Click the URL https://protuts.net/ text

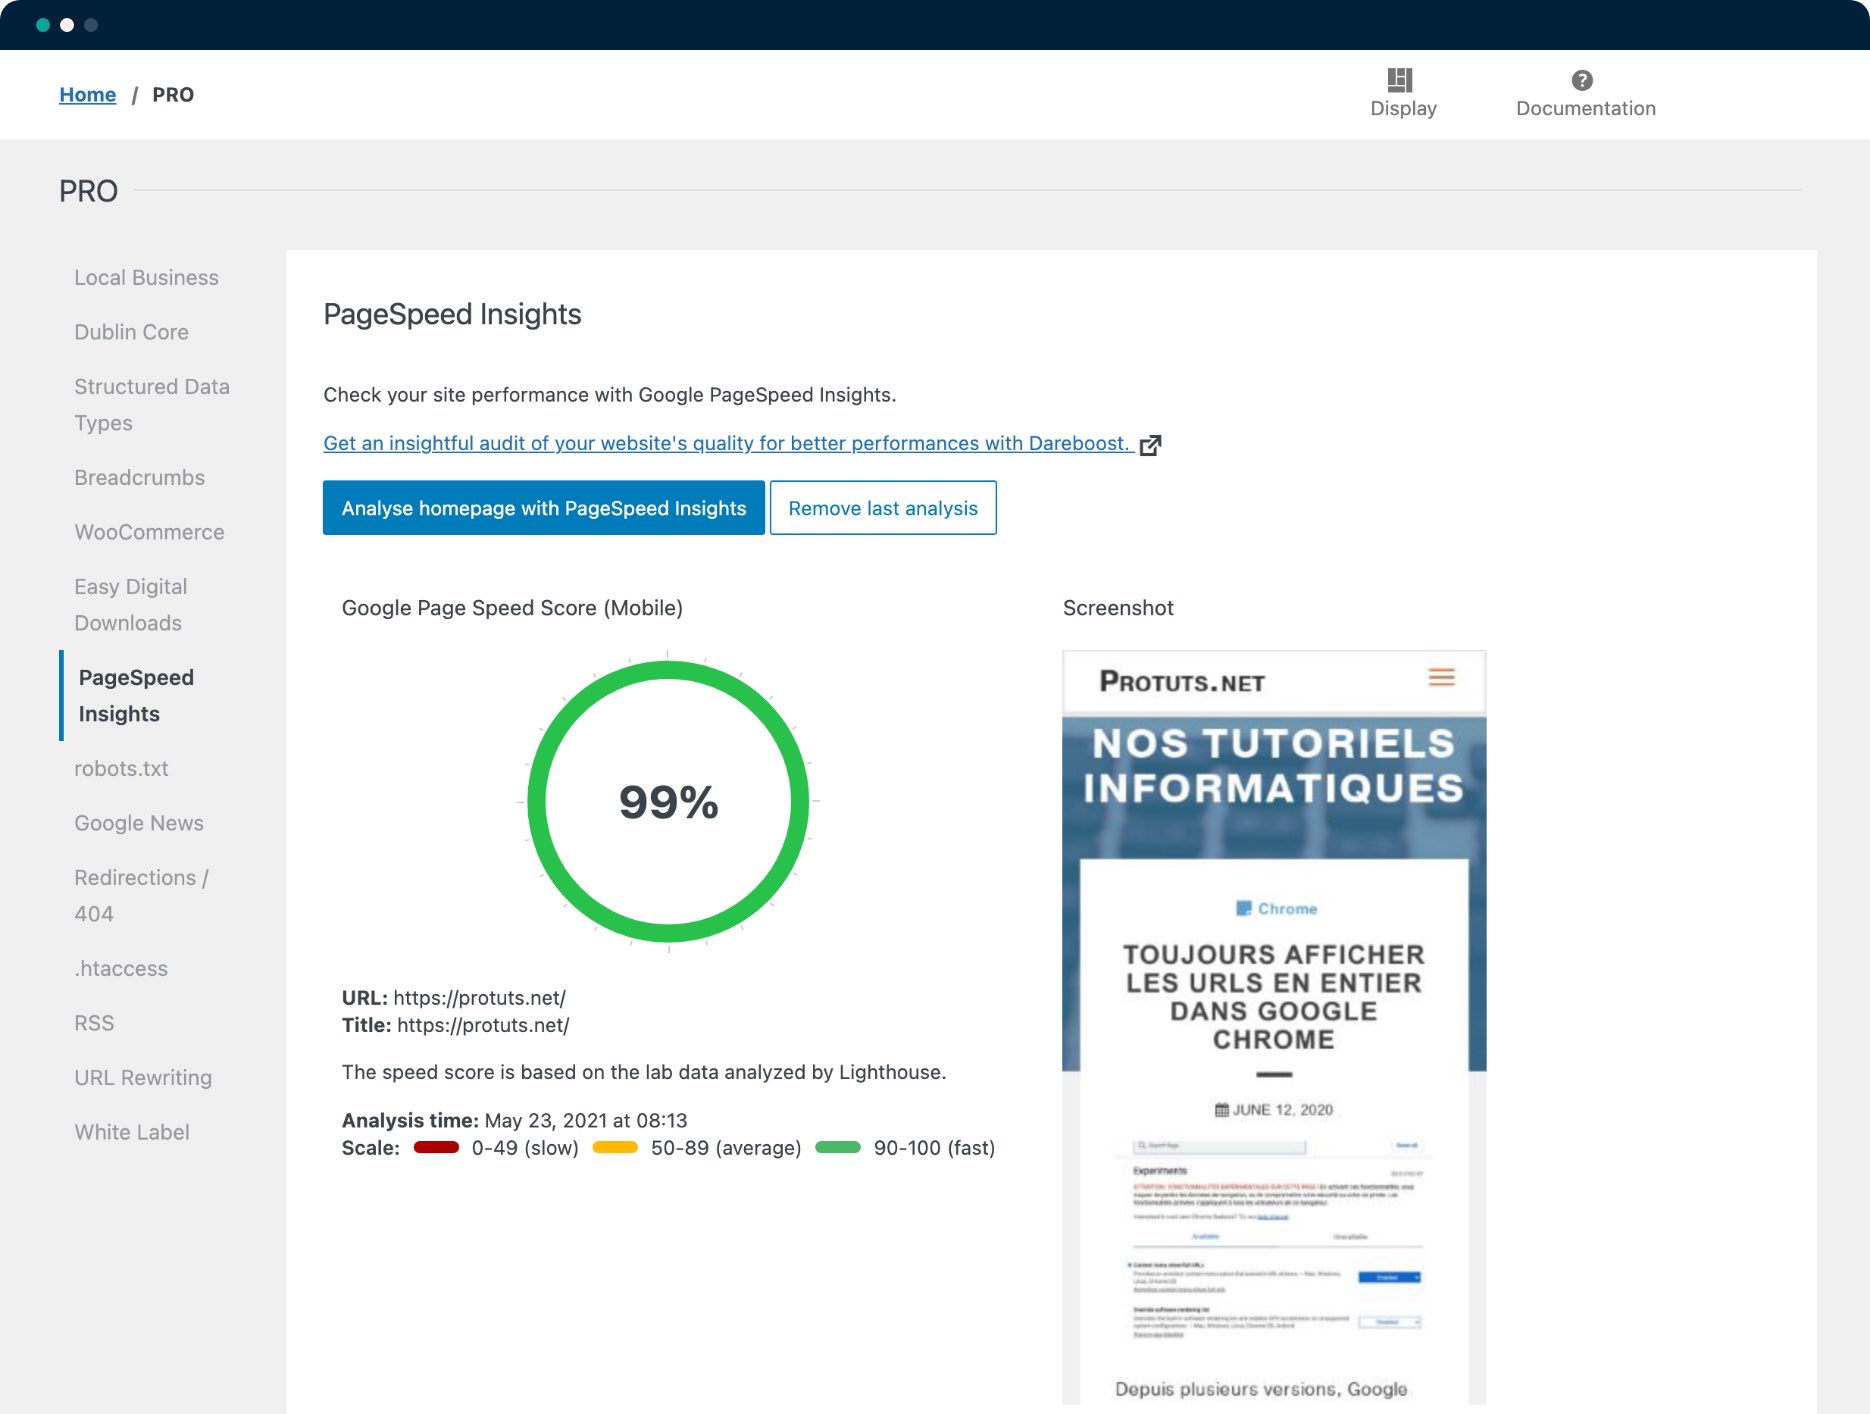tap(454, 998)
